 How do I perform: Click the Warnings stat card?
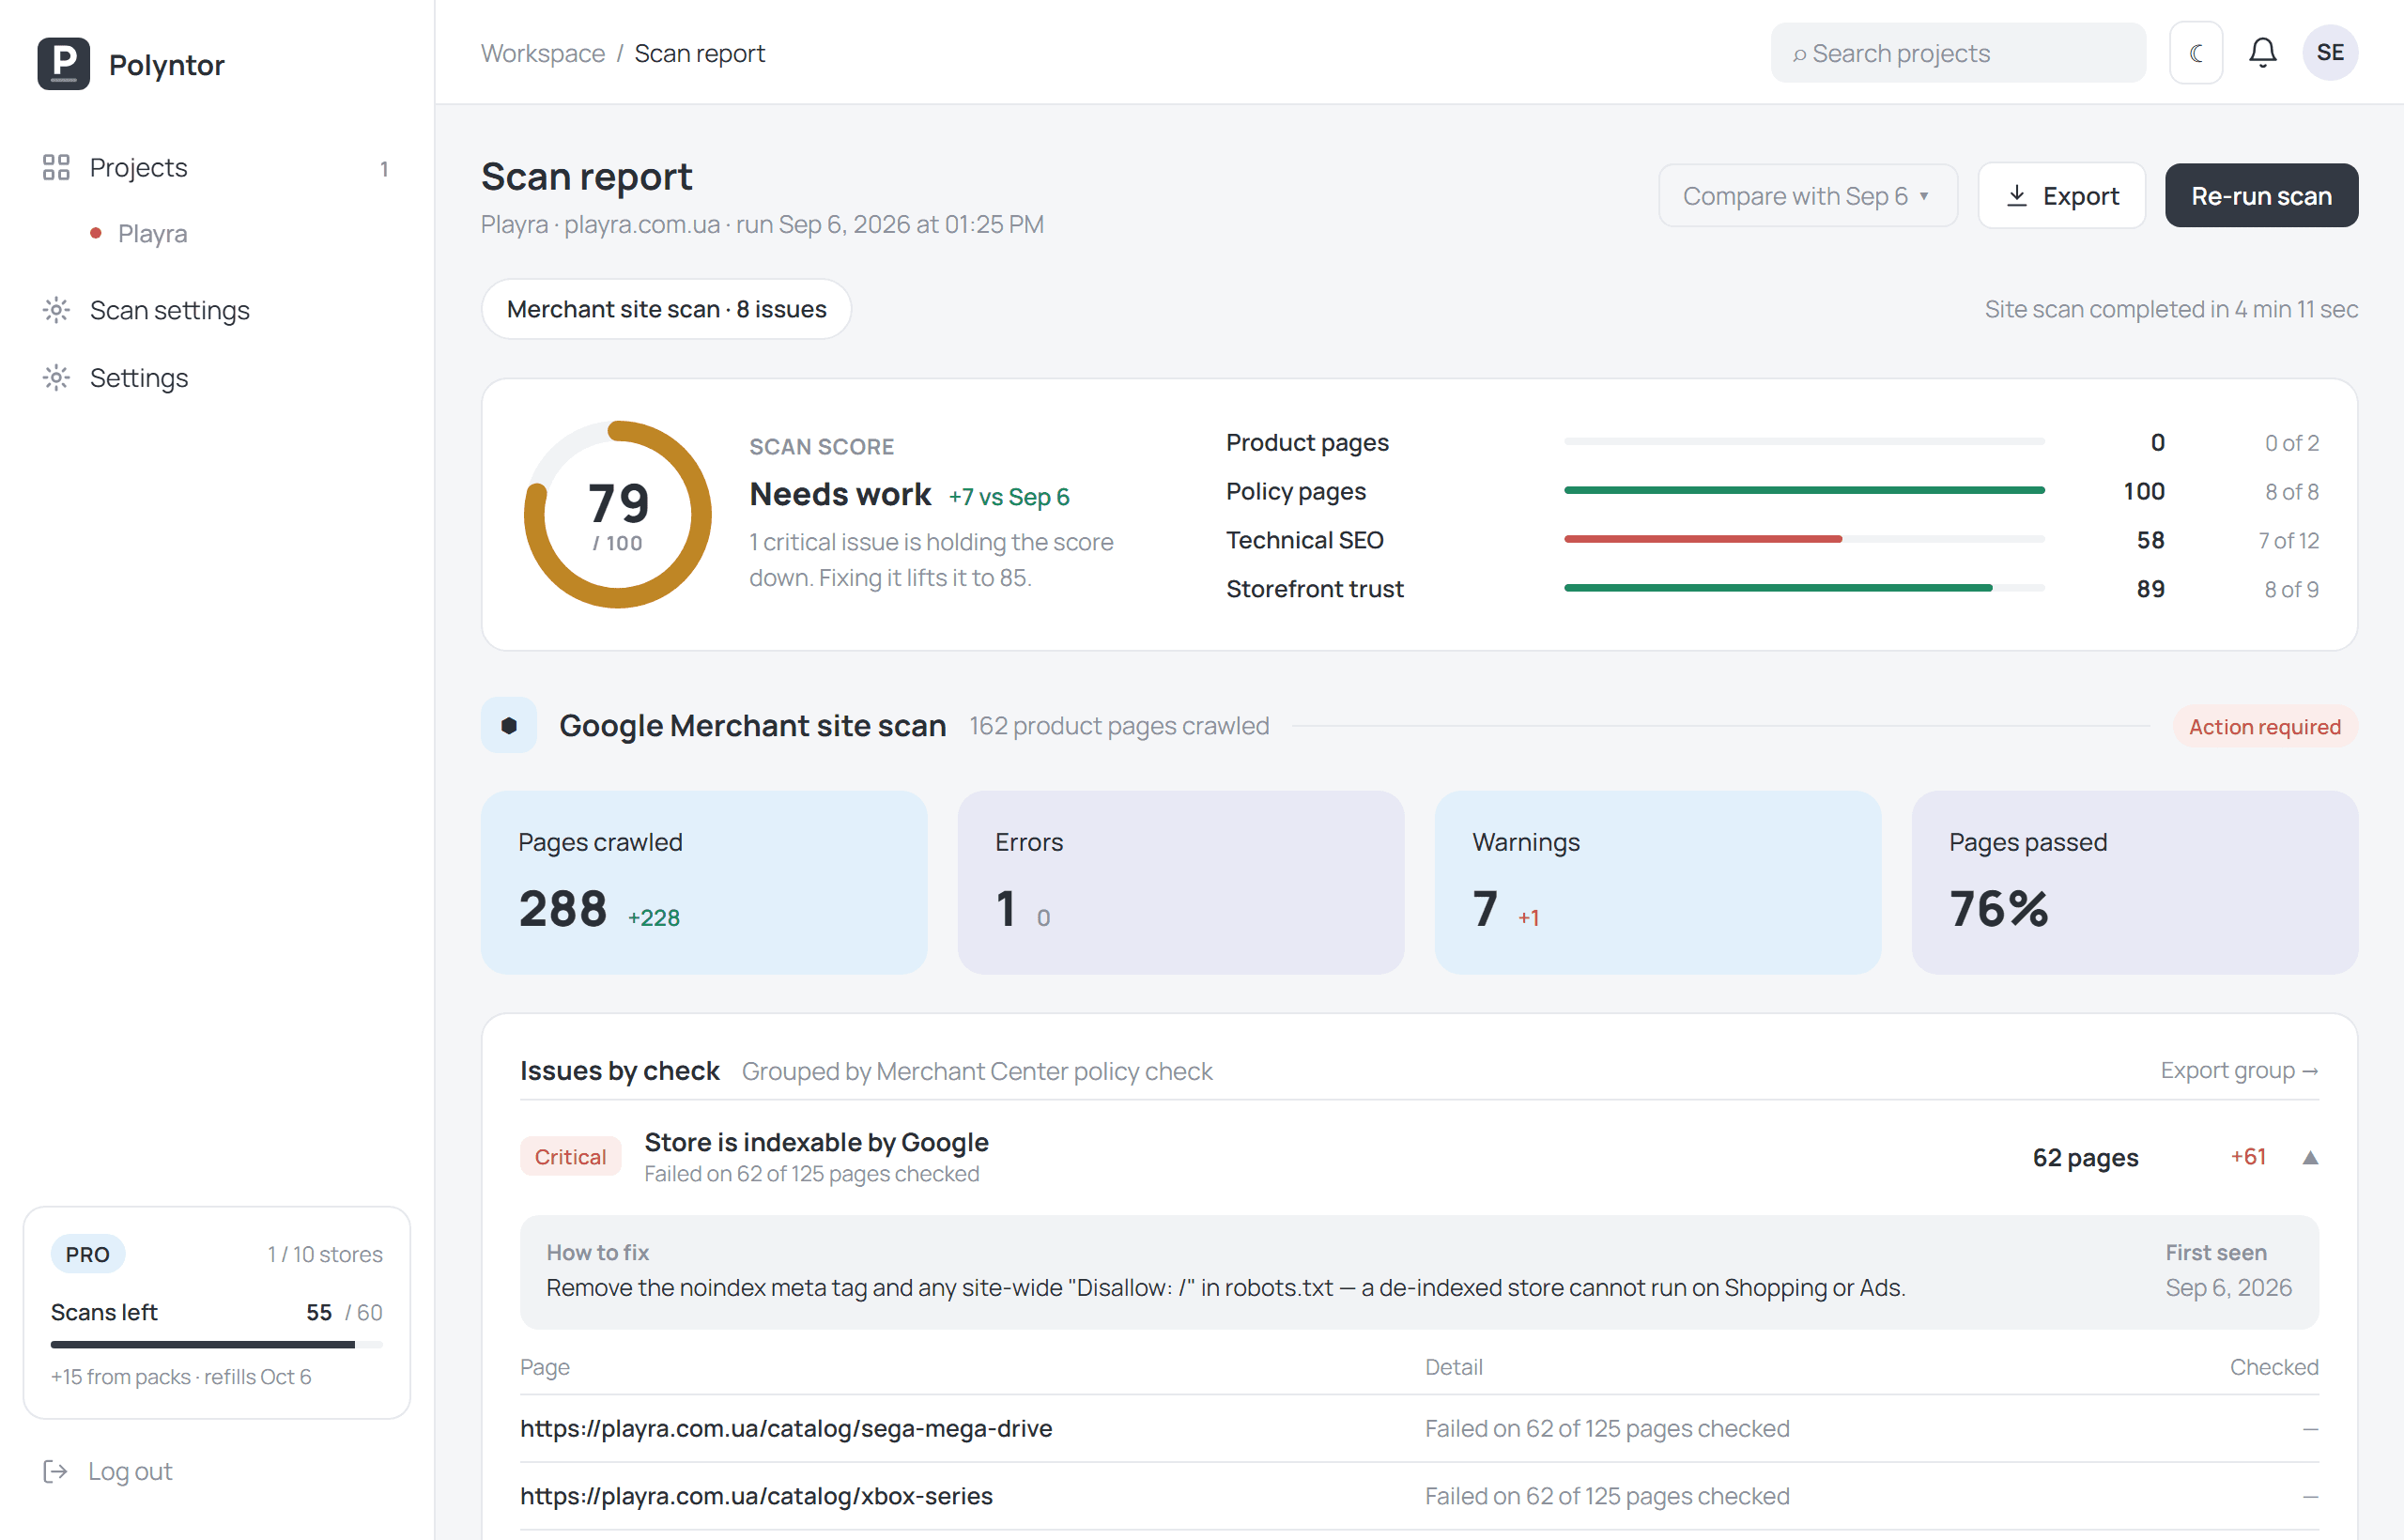pyautogui.click(x=1658, y=882)
